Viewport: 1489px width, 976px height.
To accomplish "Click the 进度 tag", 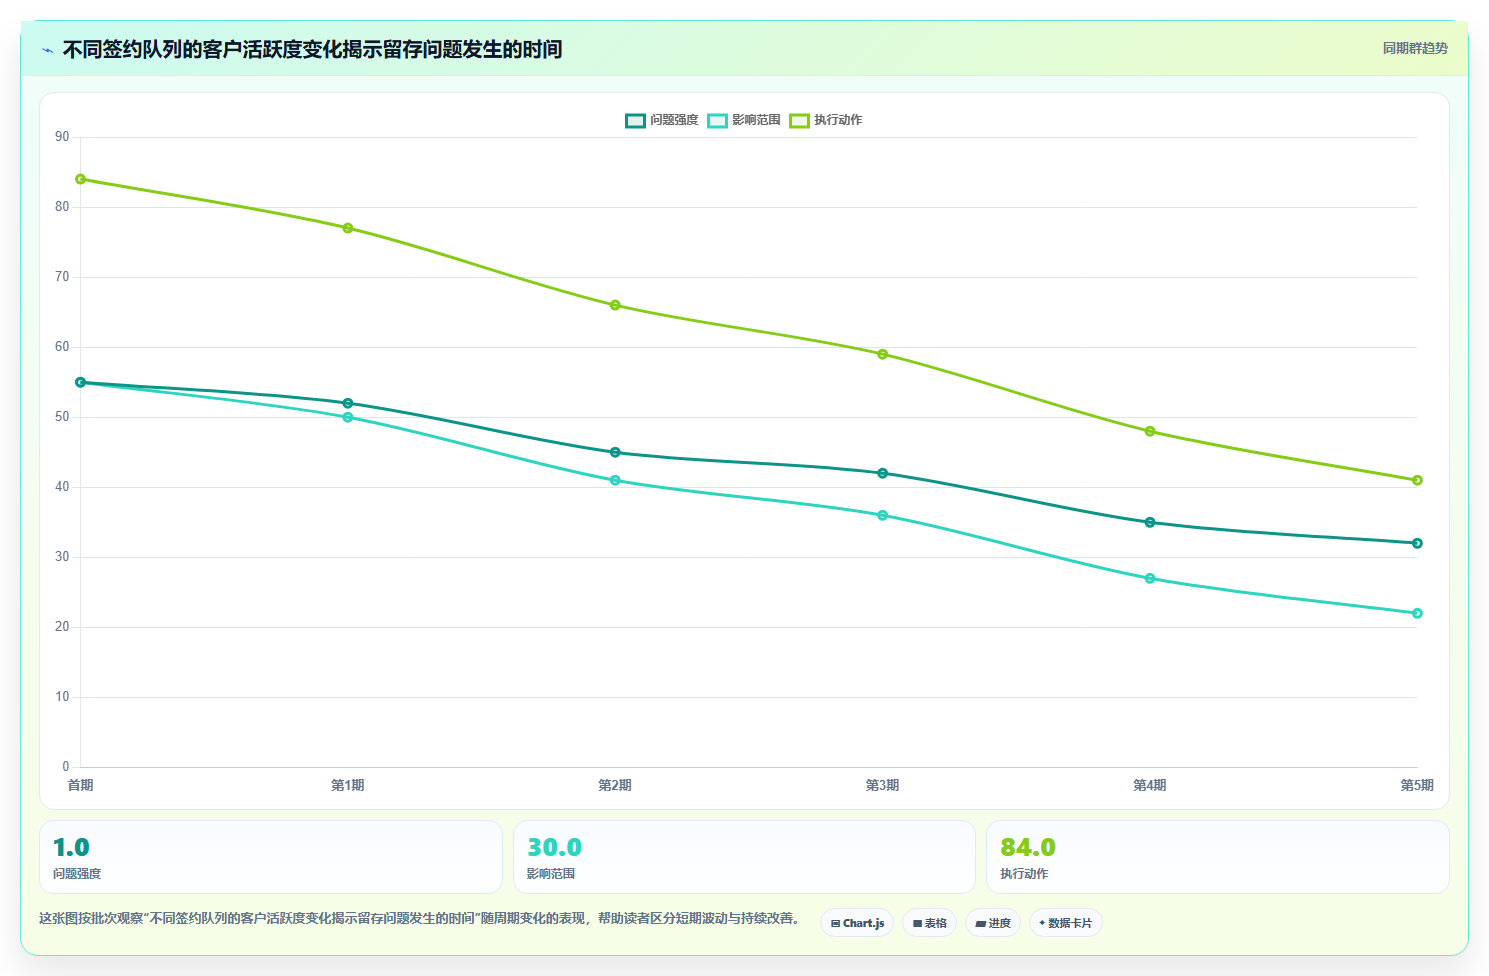I will pyautogui.click(x=993, y=923).
